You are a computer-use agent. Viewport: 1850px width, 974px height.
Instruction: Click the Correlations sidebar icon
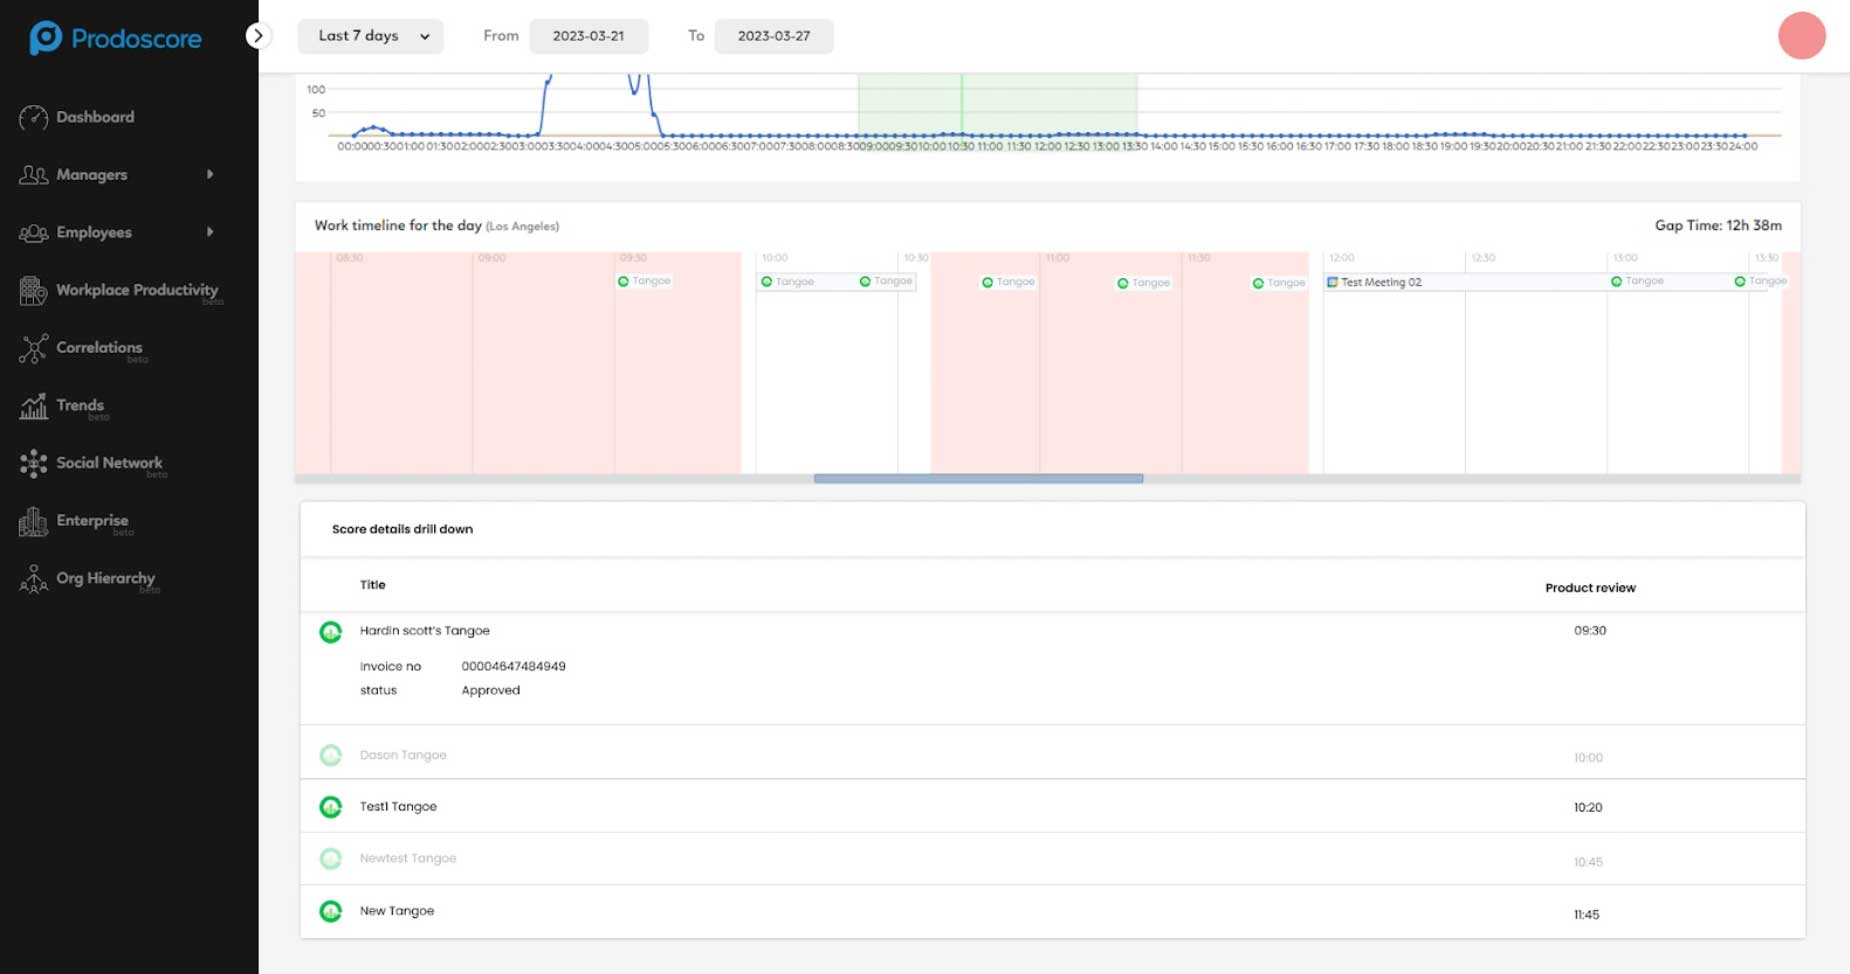[x=33, y=349]
